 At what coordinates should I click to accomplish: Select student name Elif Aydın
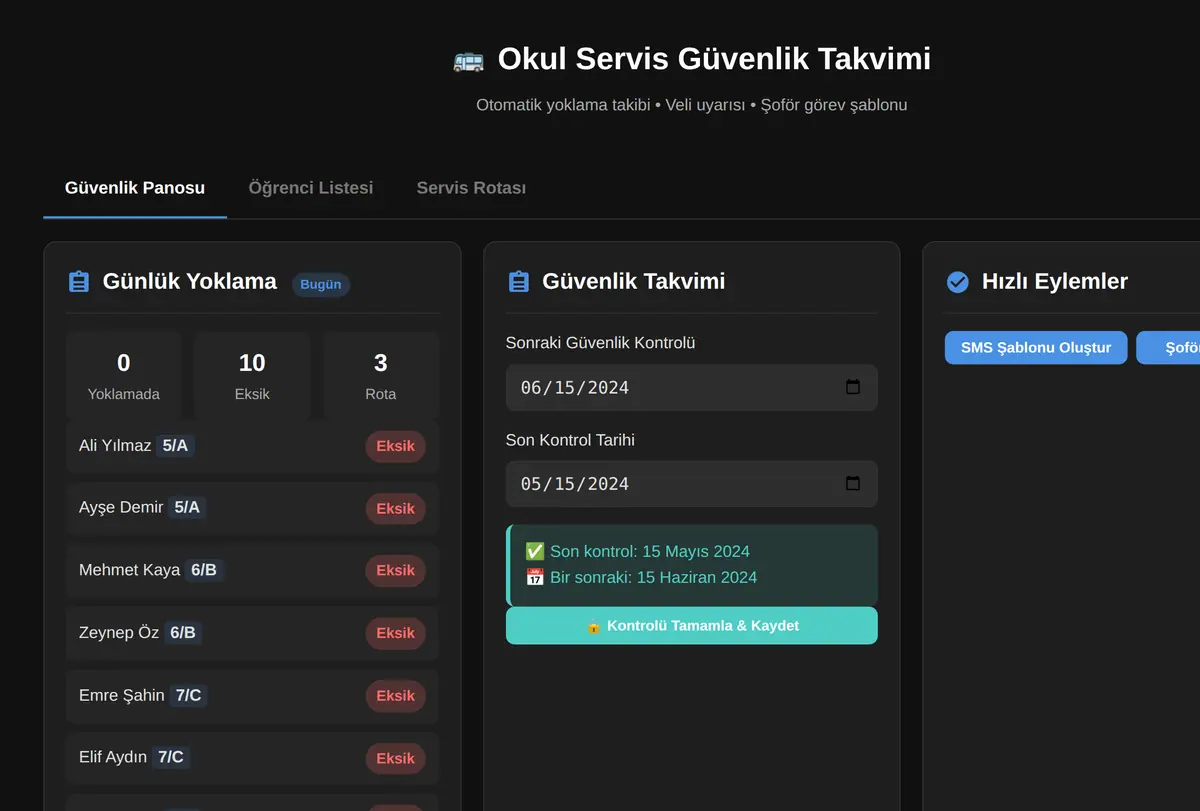click(x=113, y=757)
